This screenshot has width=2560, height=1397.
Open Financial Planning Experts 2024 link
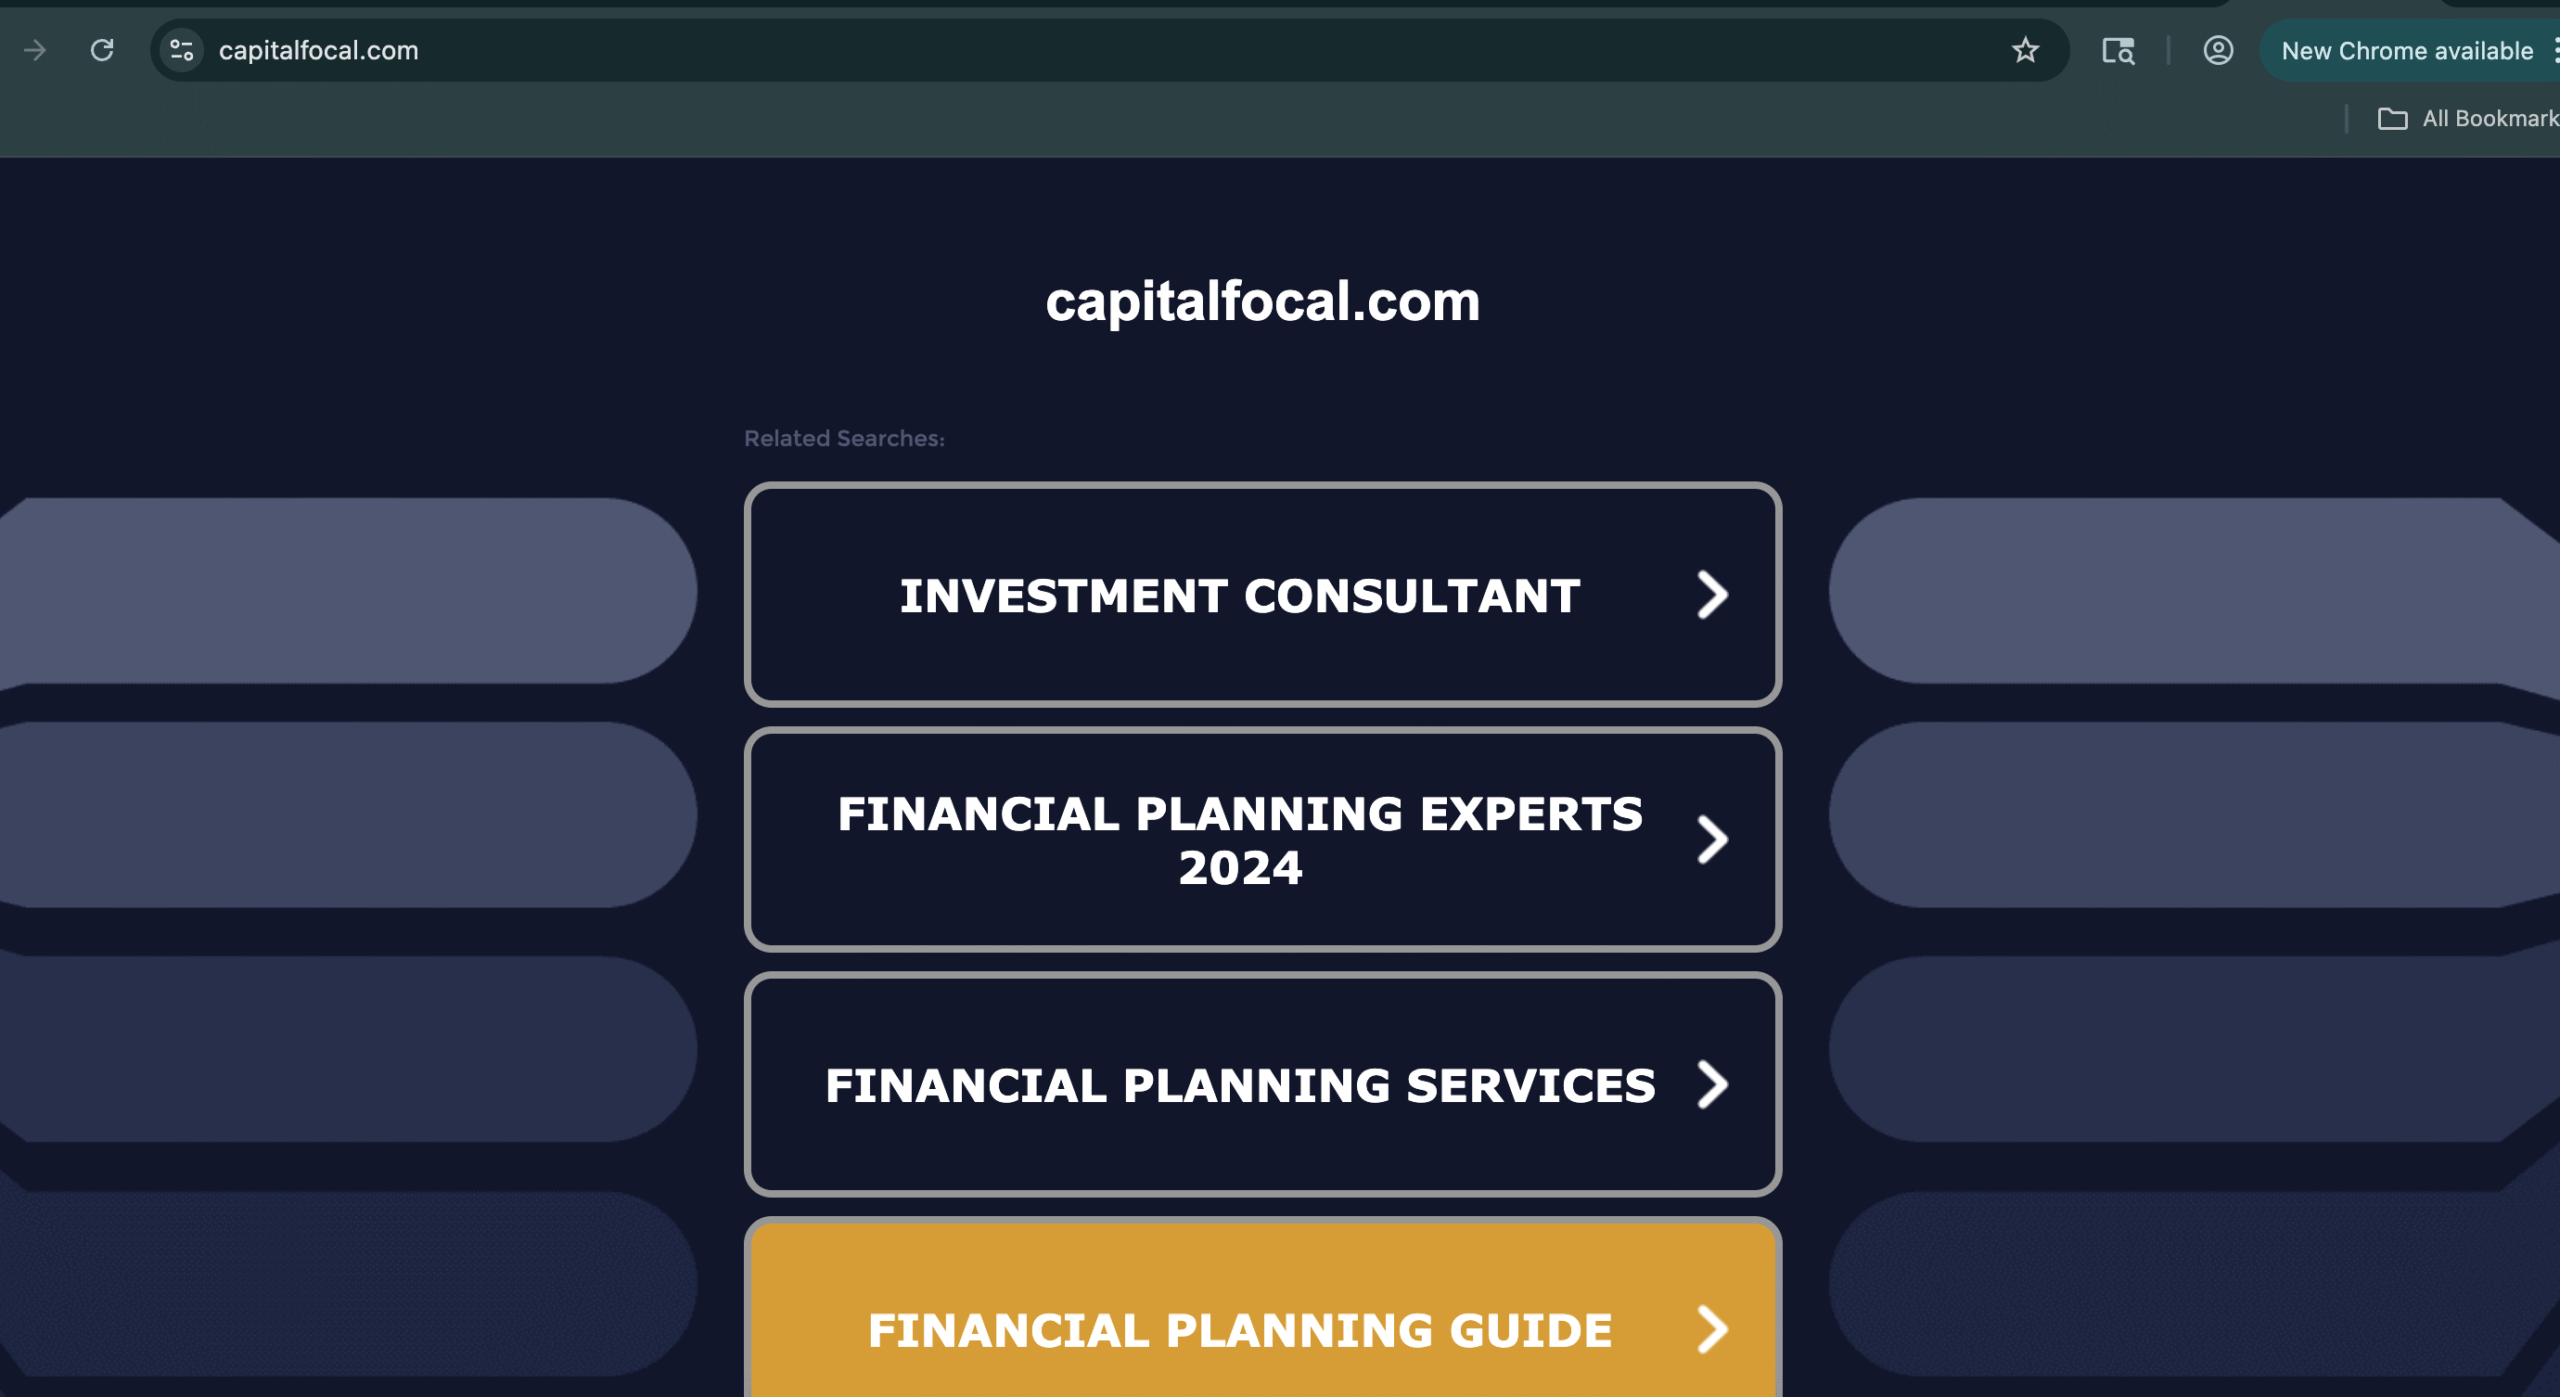[1240, 840]
